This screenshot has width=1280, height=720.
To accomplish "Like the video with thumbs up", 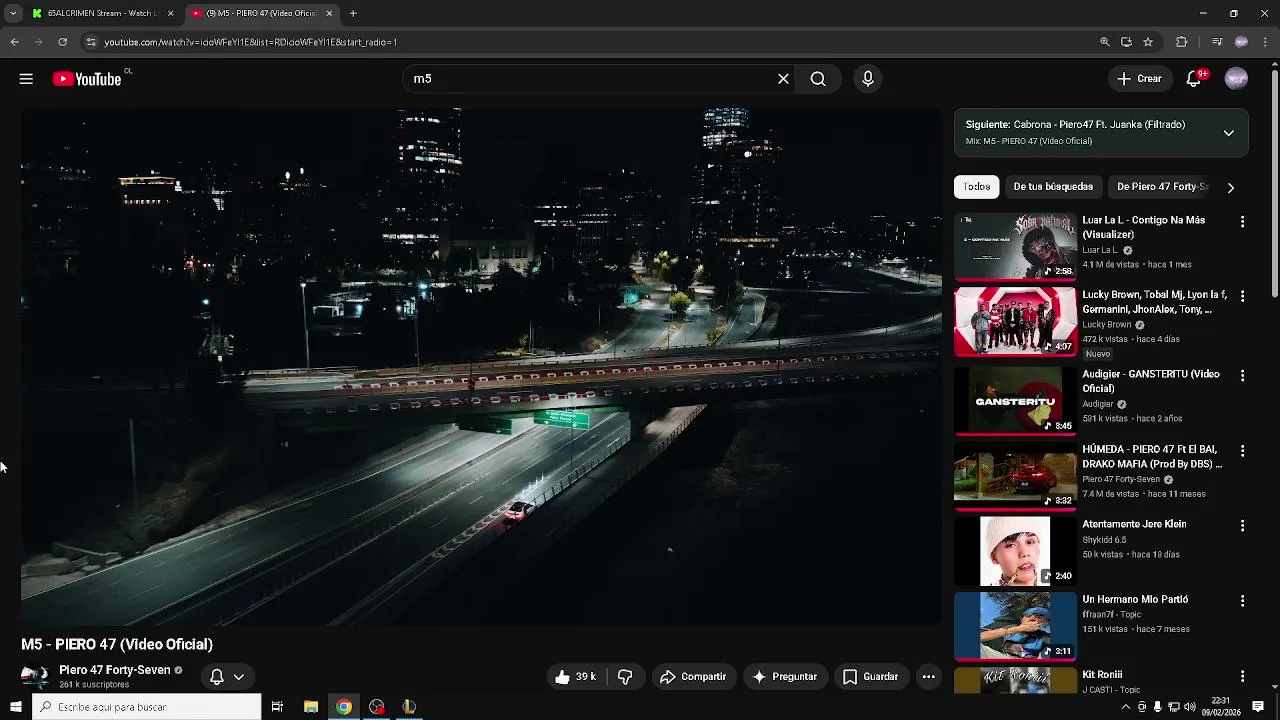I will click(575, 677).
